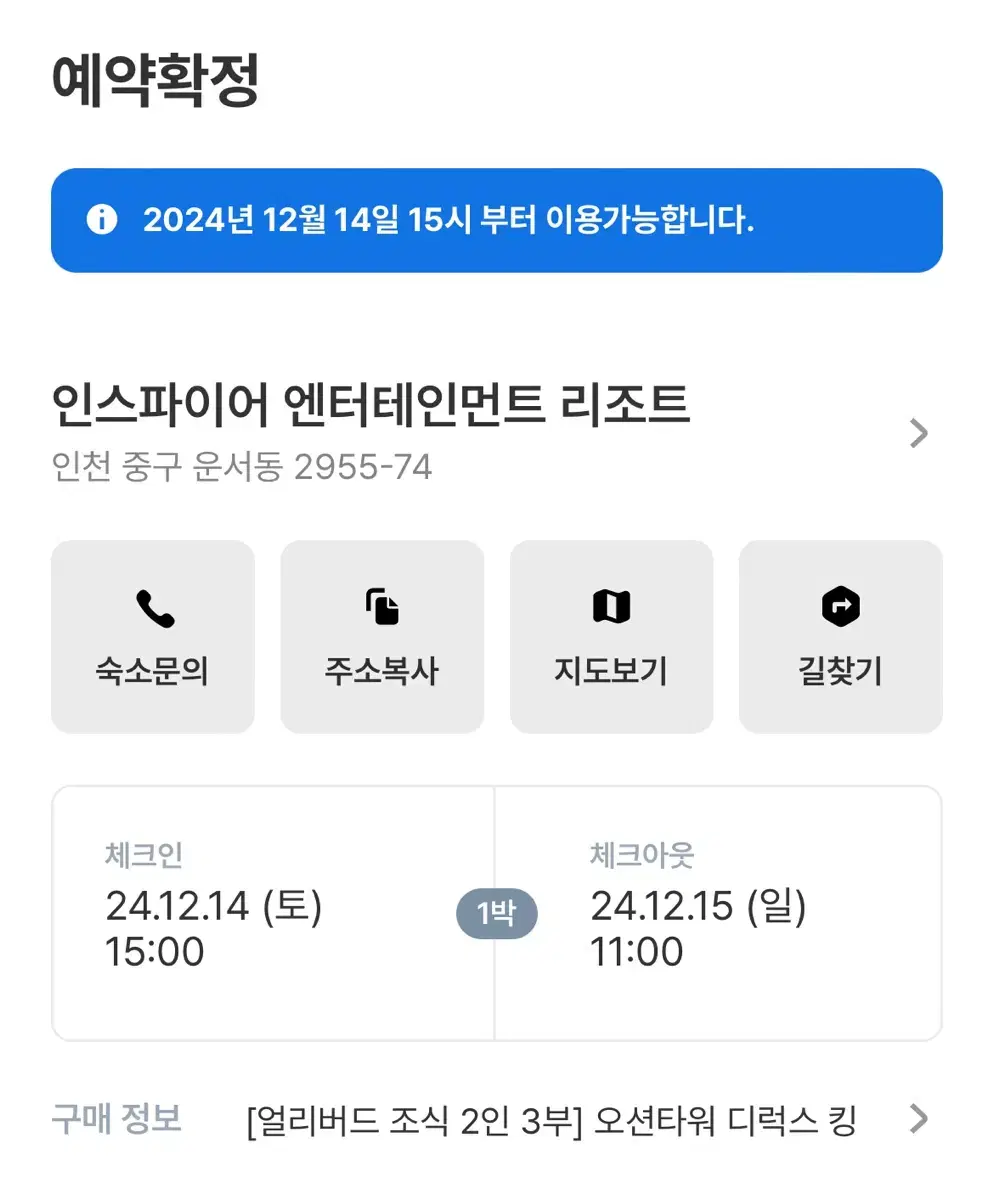Screen dimensions: 994x1200
Task: Click the 주소복사 button label
Action: [382, 671]
